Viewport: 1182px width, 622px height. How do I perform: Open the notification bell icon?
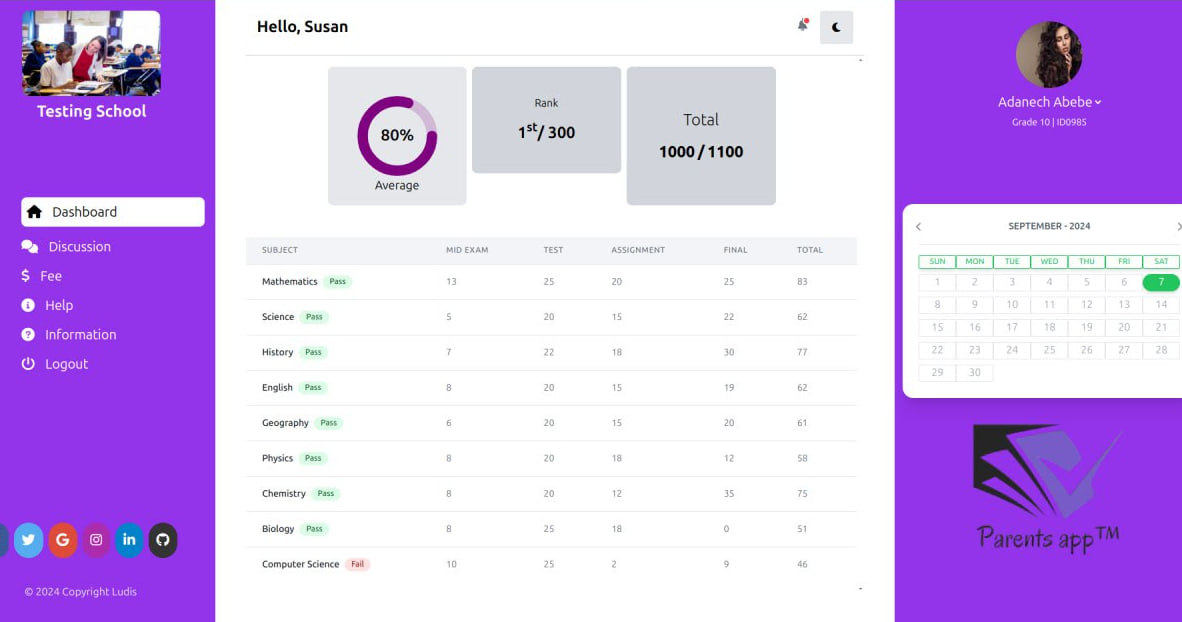pyautogui.click(x=802, y=26)
